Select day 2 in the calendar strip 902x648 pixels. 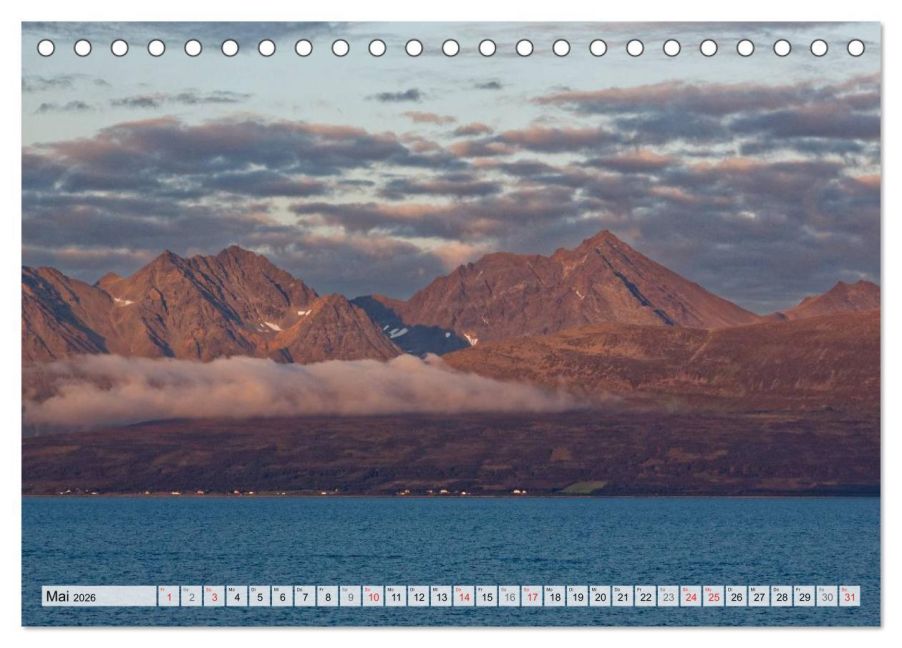(192, 596)
